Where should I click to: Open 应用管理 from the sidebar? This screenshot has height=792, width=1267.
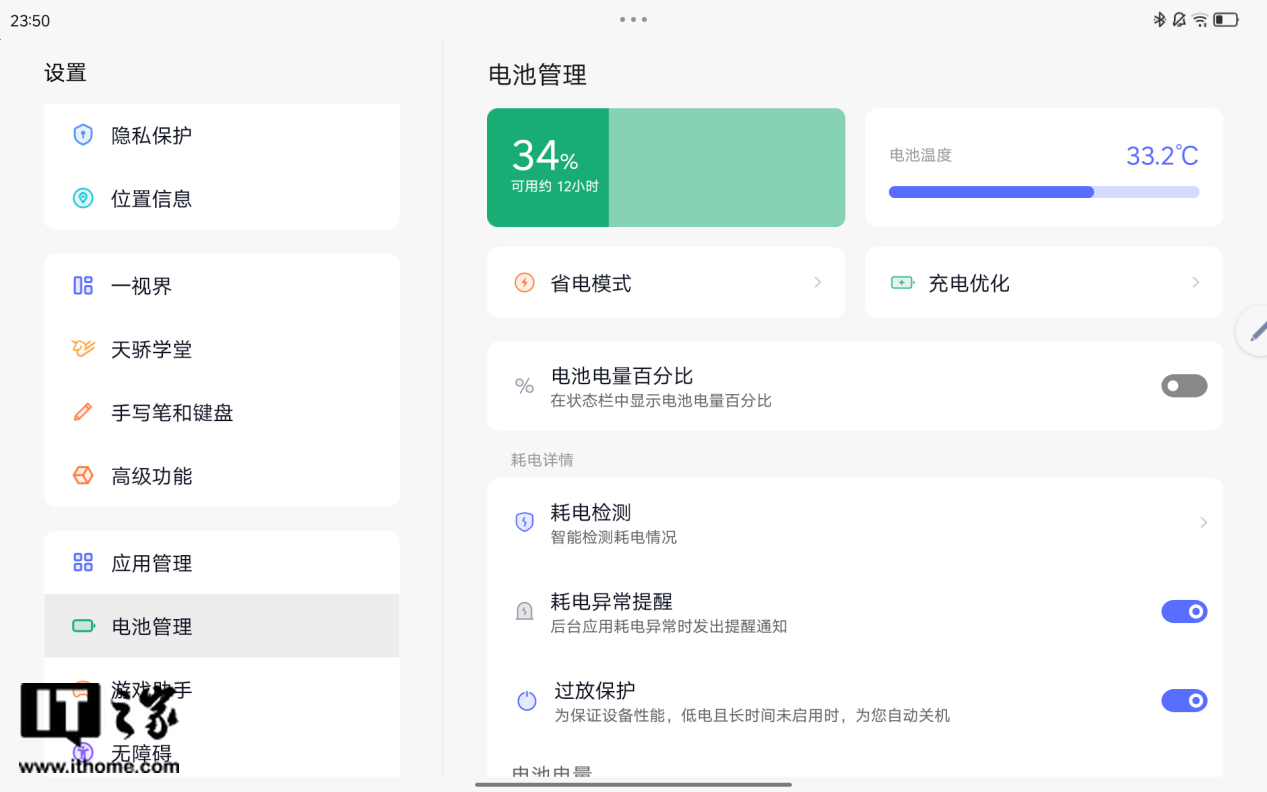click(x=221, y=563)
